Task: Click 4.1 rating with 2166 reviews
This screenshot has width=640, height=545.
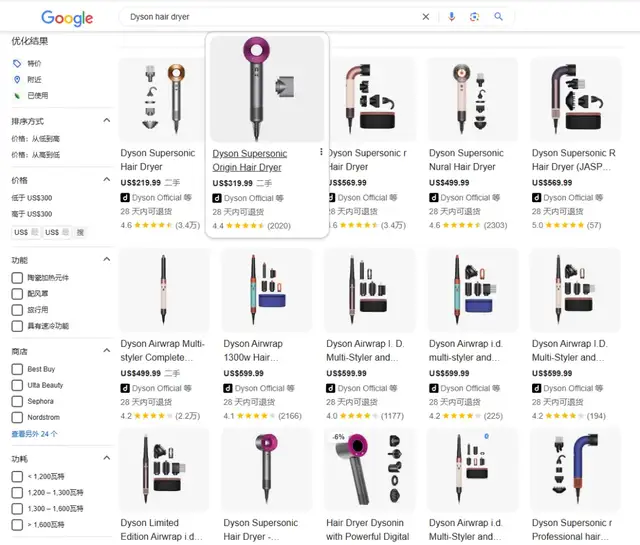Action: (x=262, y=416)
